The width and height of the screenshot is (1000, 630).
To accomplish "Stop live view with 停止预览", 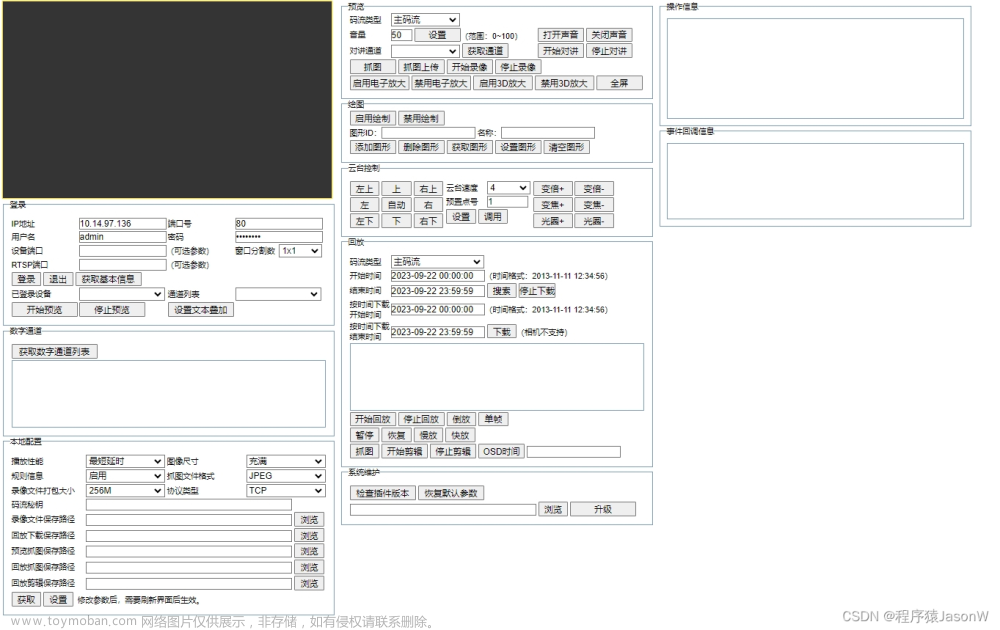I will pos(112,310).
